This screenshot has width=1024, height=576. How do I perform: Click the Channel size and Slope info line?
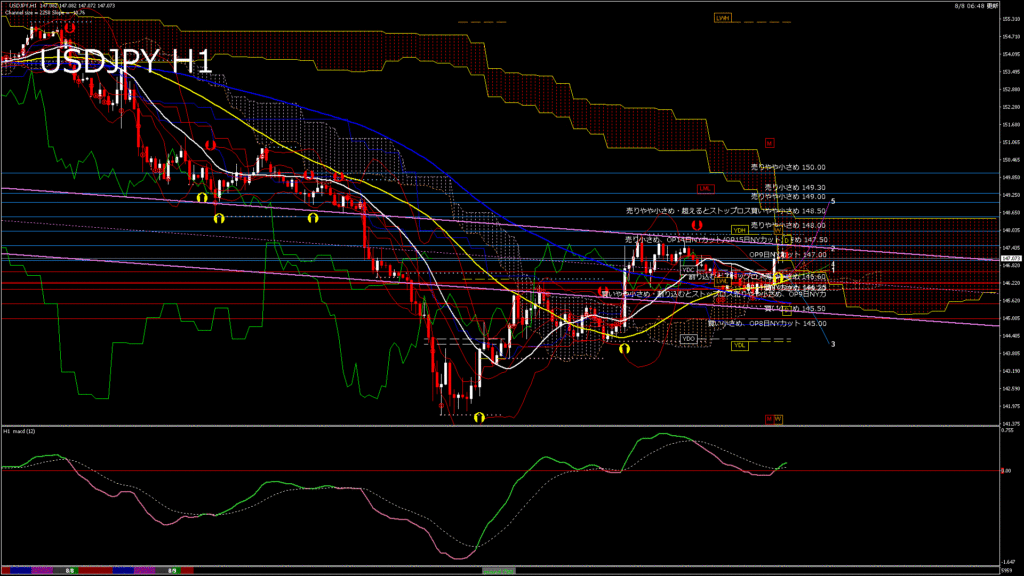pos(44,12)
